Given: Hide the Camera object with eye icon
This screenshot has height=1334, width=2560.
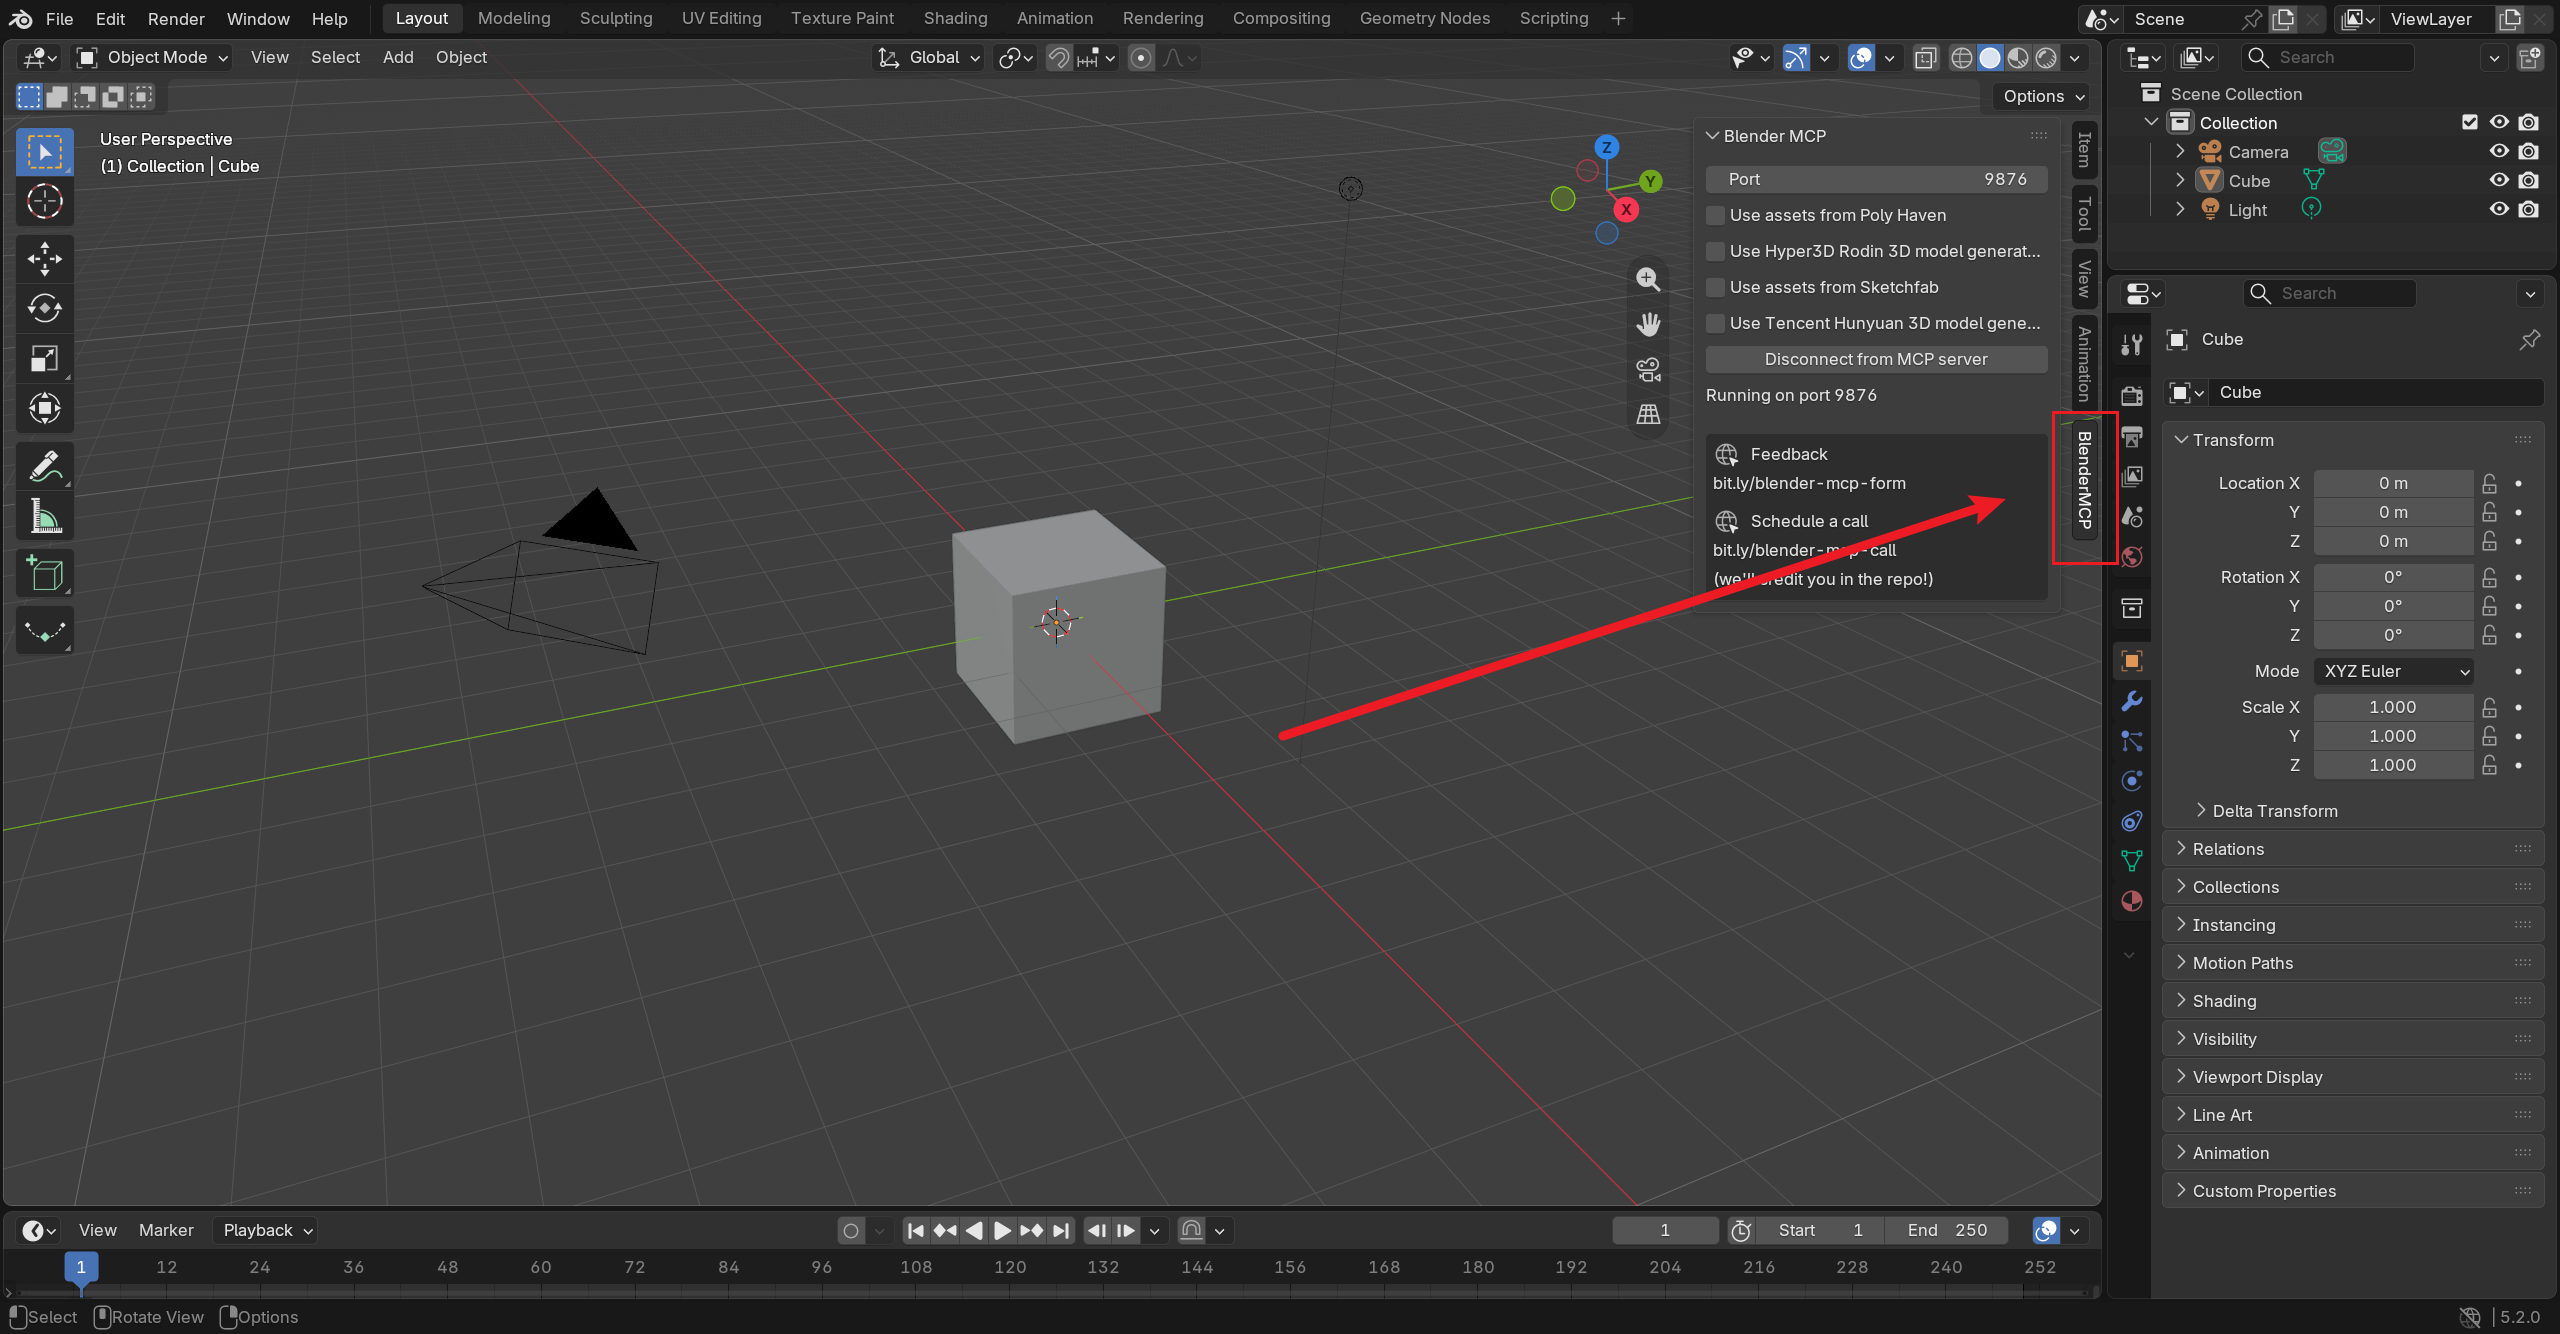Looking at the screenshot, I should tap(2499, 151).
